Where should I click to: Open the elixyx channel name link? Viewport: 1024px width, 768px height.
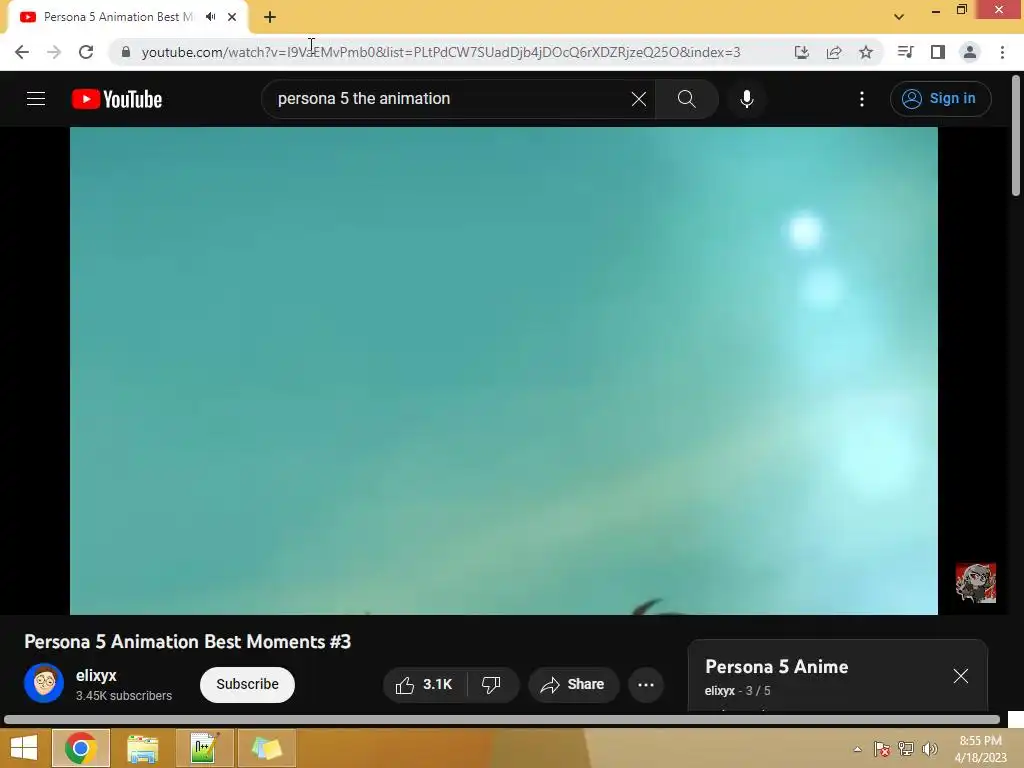[96, 675]
